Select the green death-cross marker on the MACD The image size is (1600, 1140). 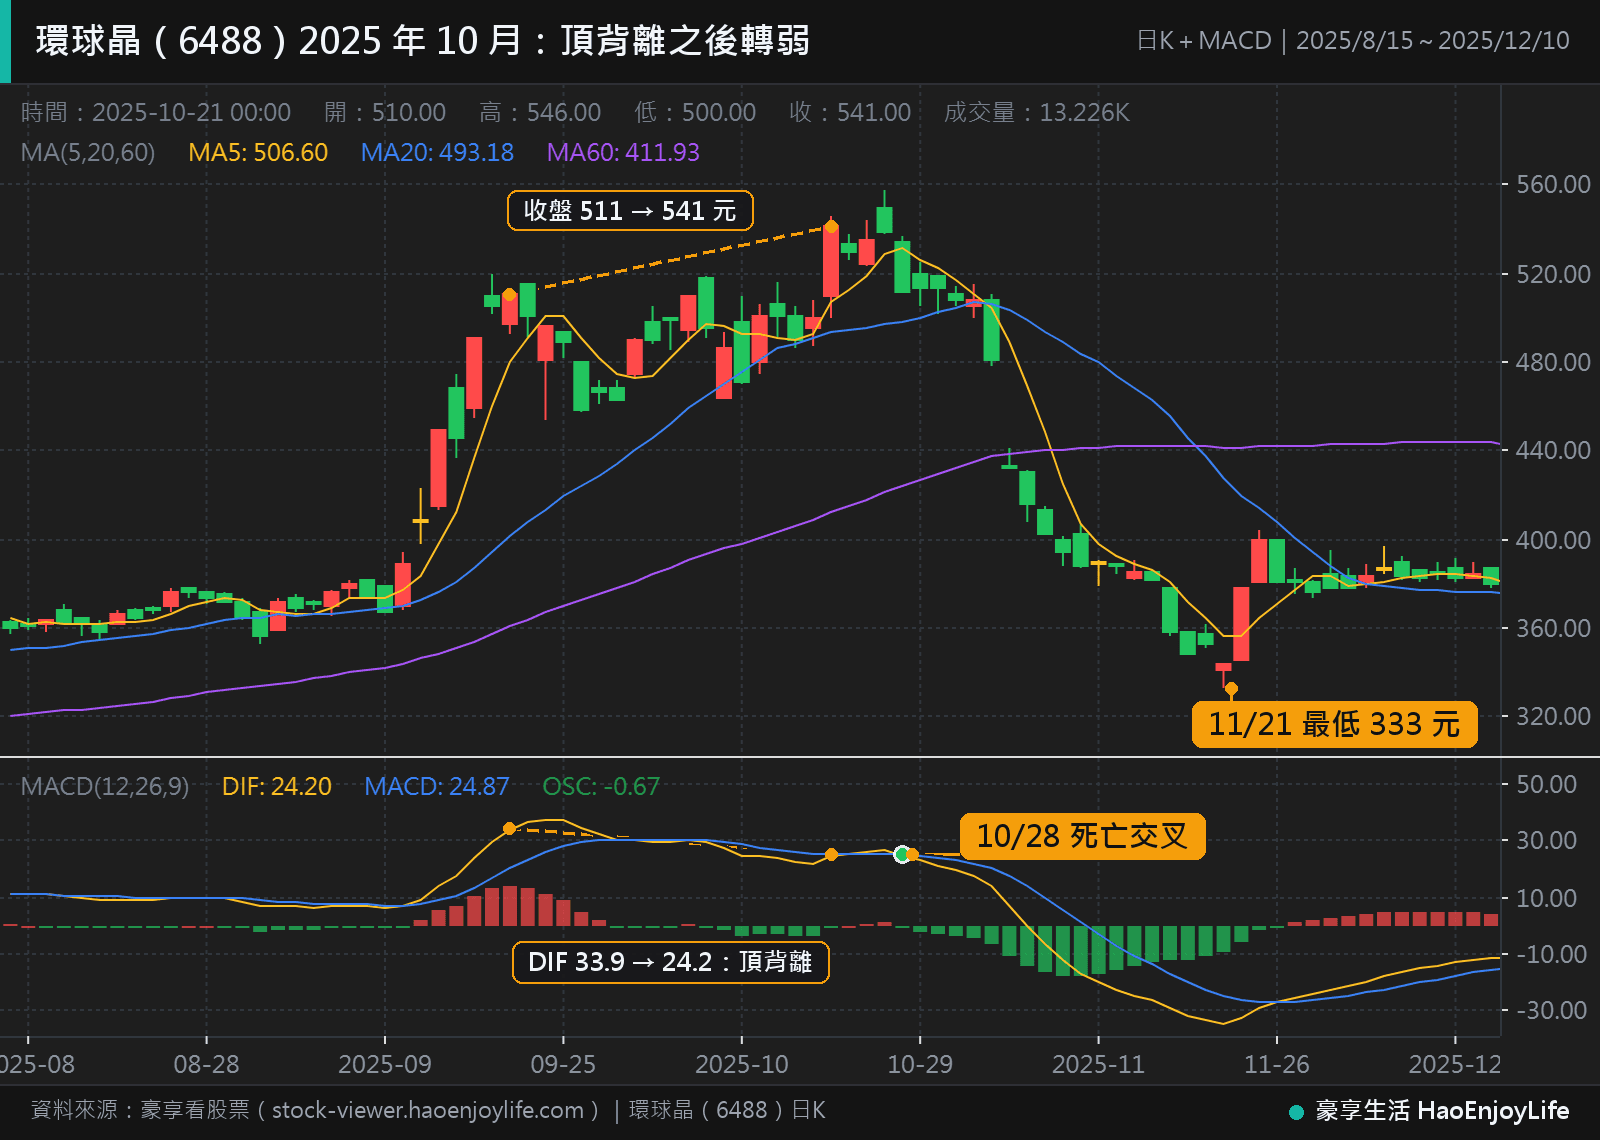coord(902,854)
